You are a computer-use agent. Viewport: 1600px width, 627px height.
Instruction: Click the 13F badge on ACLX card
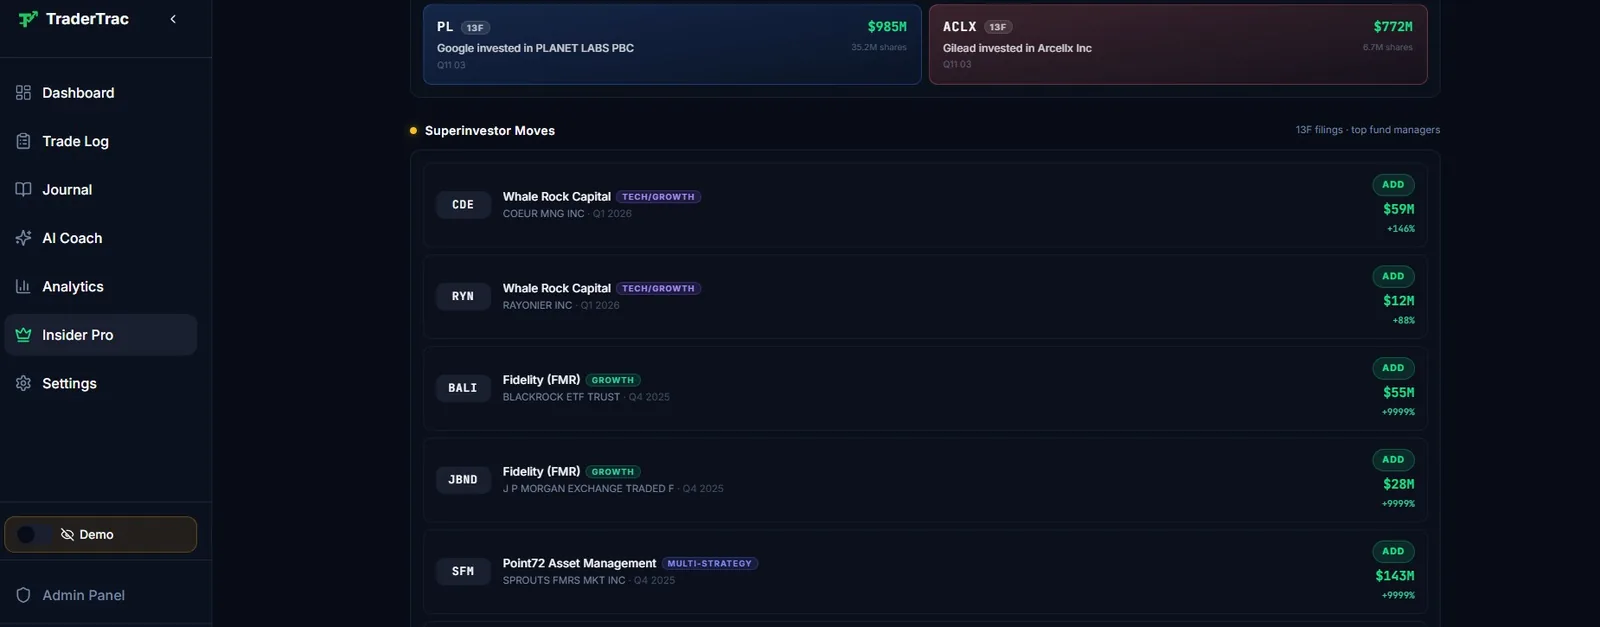tap(998, 27)
